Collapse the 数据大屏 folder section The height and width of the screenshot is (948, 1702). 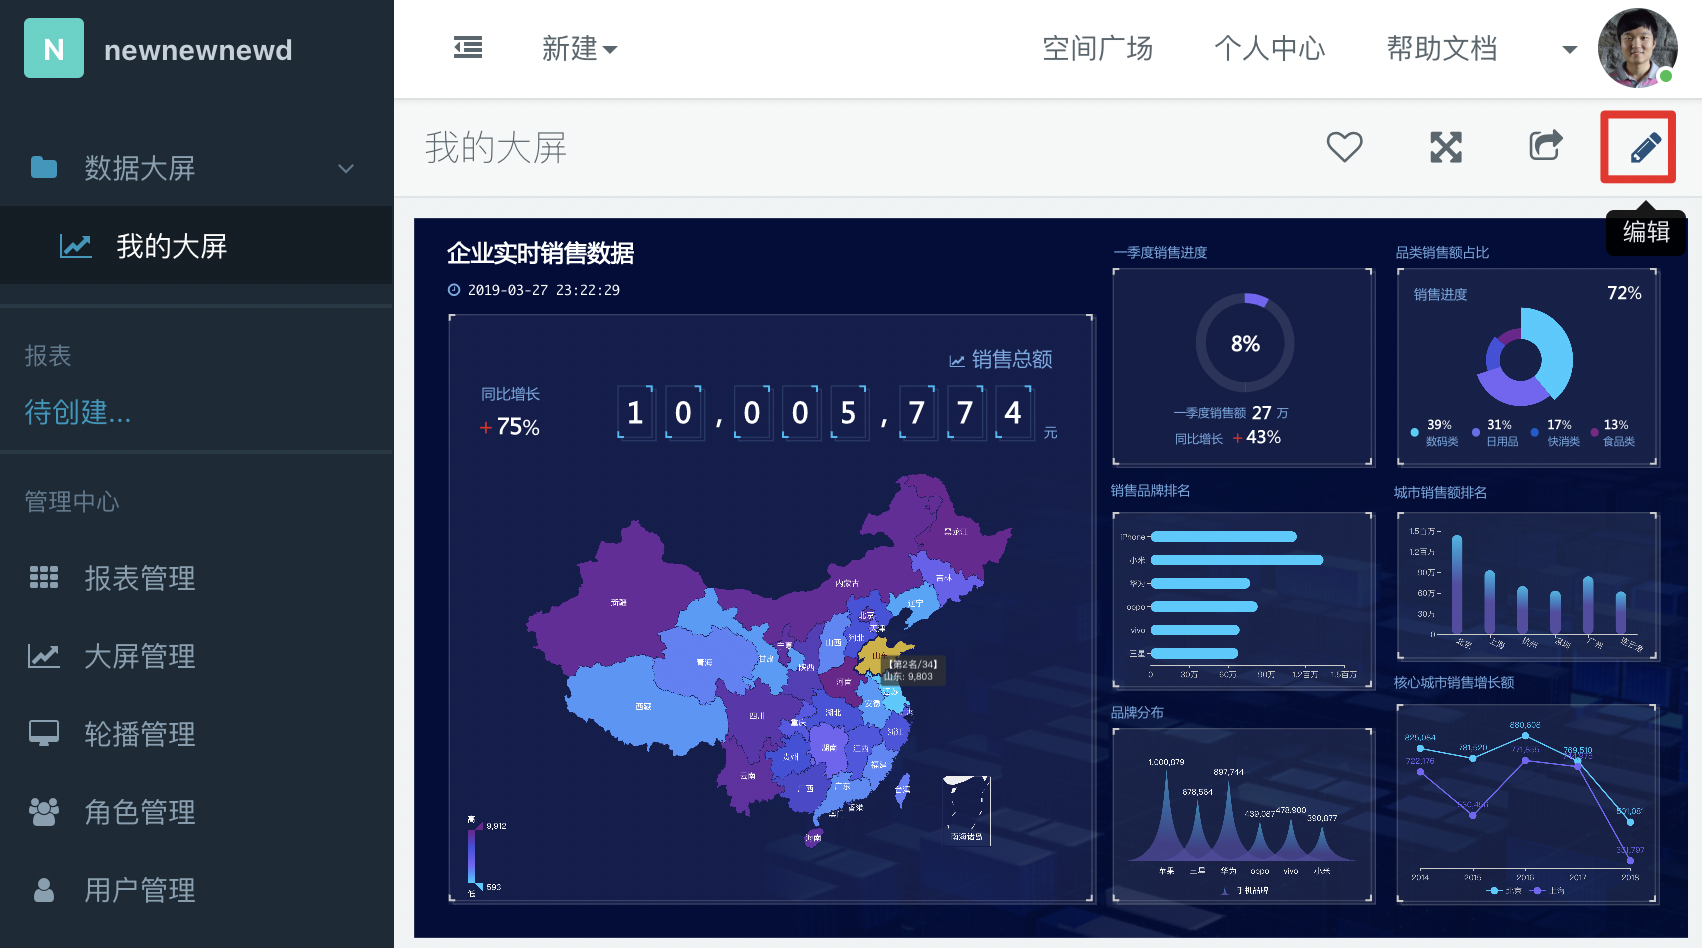tap(346, 168)
